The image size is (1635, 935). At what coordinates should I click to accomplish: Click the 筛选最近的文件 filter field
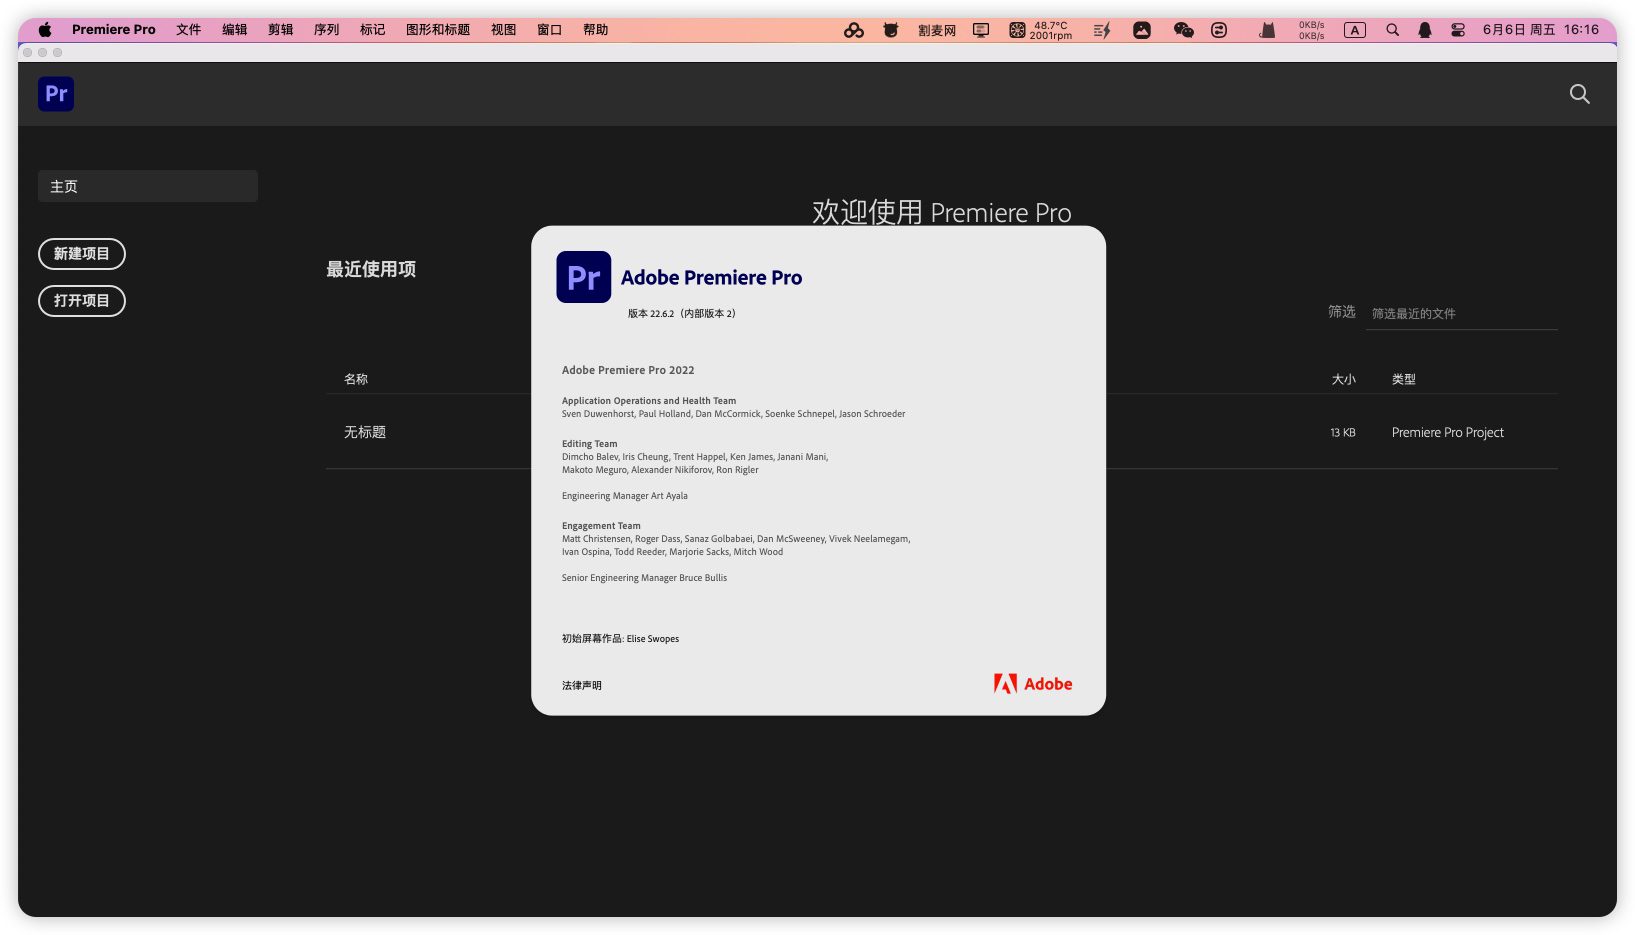tap(1460, 314)
